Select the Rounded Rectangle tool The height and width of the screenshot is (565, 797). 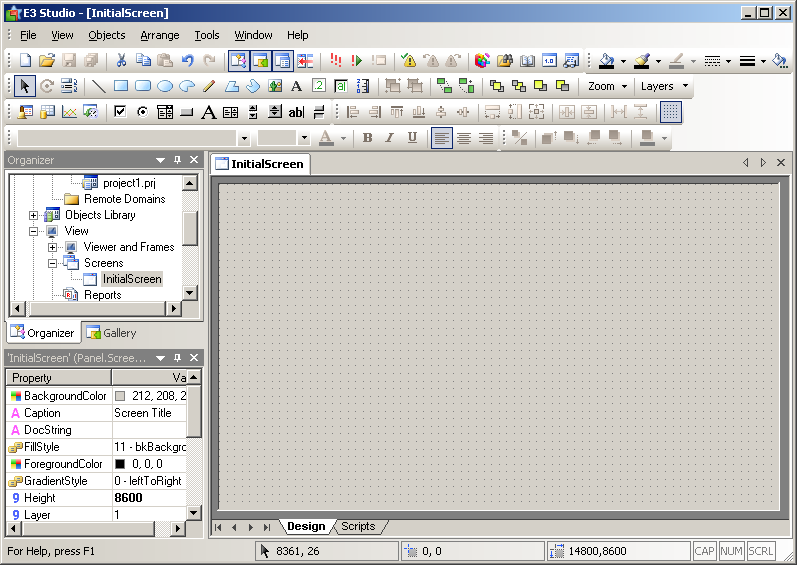pos(143,86)
